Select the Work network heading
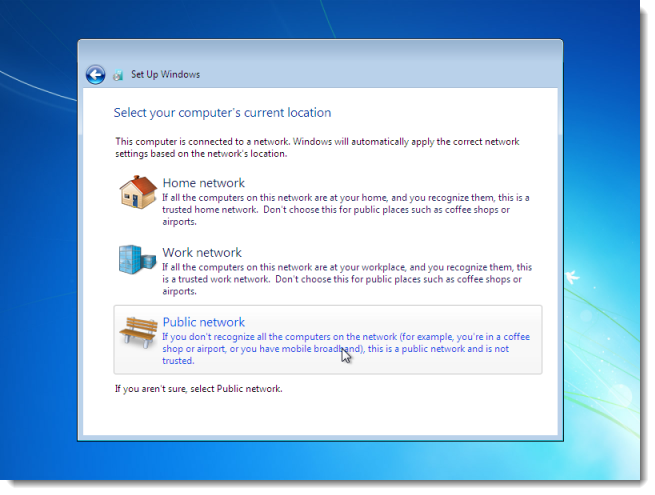 tap(202, 253)
